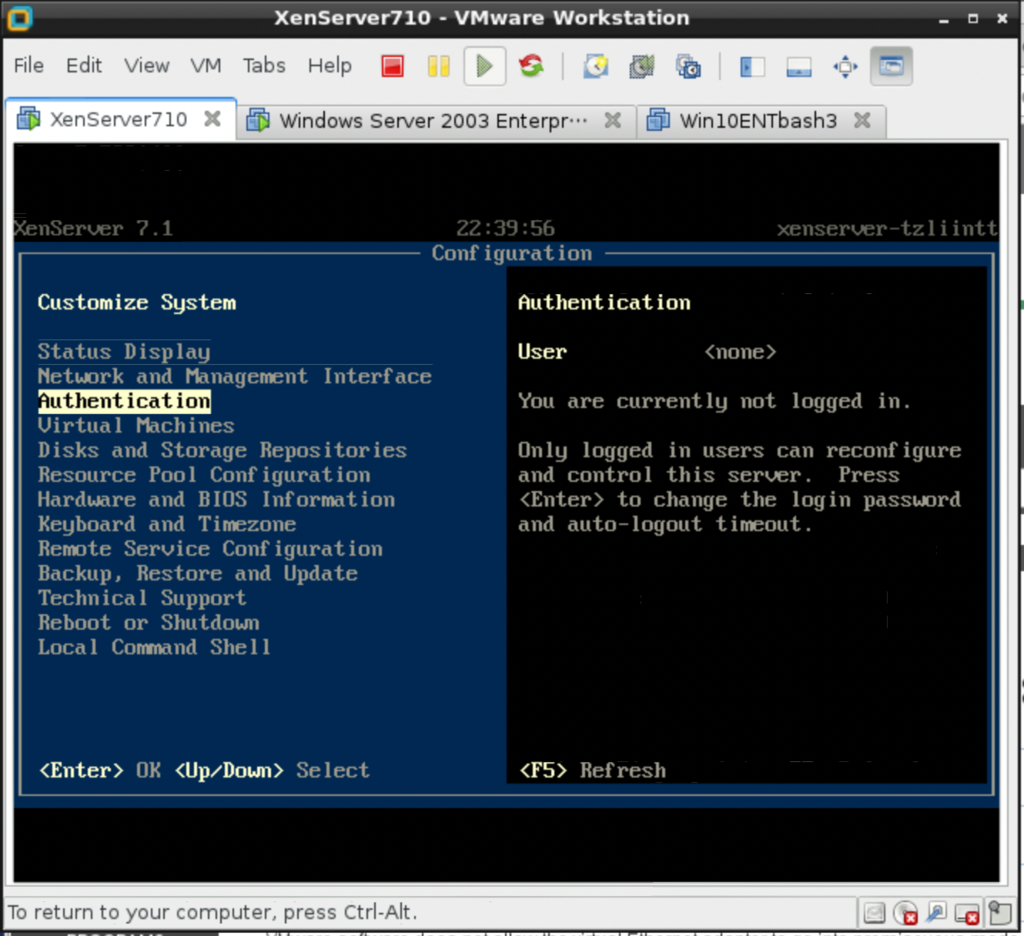Click the User <none> value
Image resolution: width=1024 pixels, height=936 pixels.
coord(741,352)
